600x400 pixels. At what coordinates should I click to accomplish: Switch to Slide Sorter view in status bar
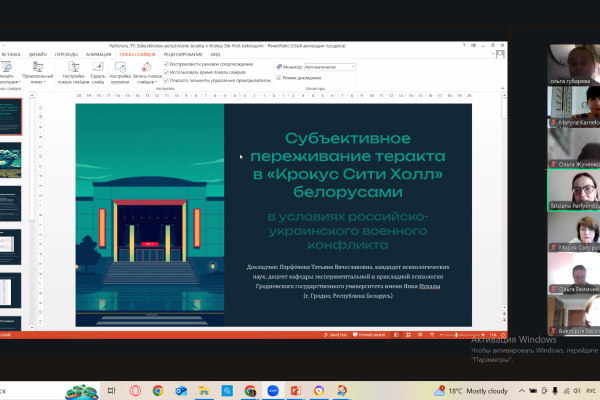408,335
